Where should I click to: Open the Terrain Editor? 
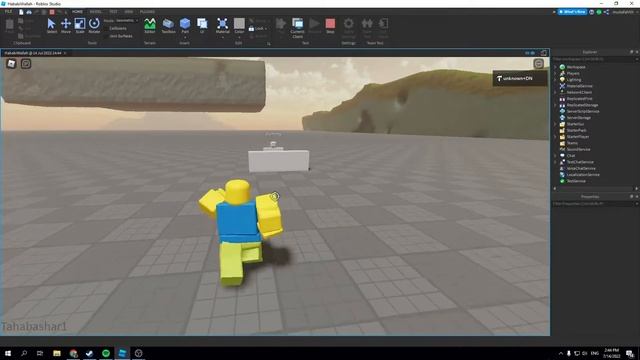point(150,25)
